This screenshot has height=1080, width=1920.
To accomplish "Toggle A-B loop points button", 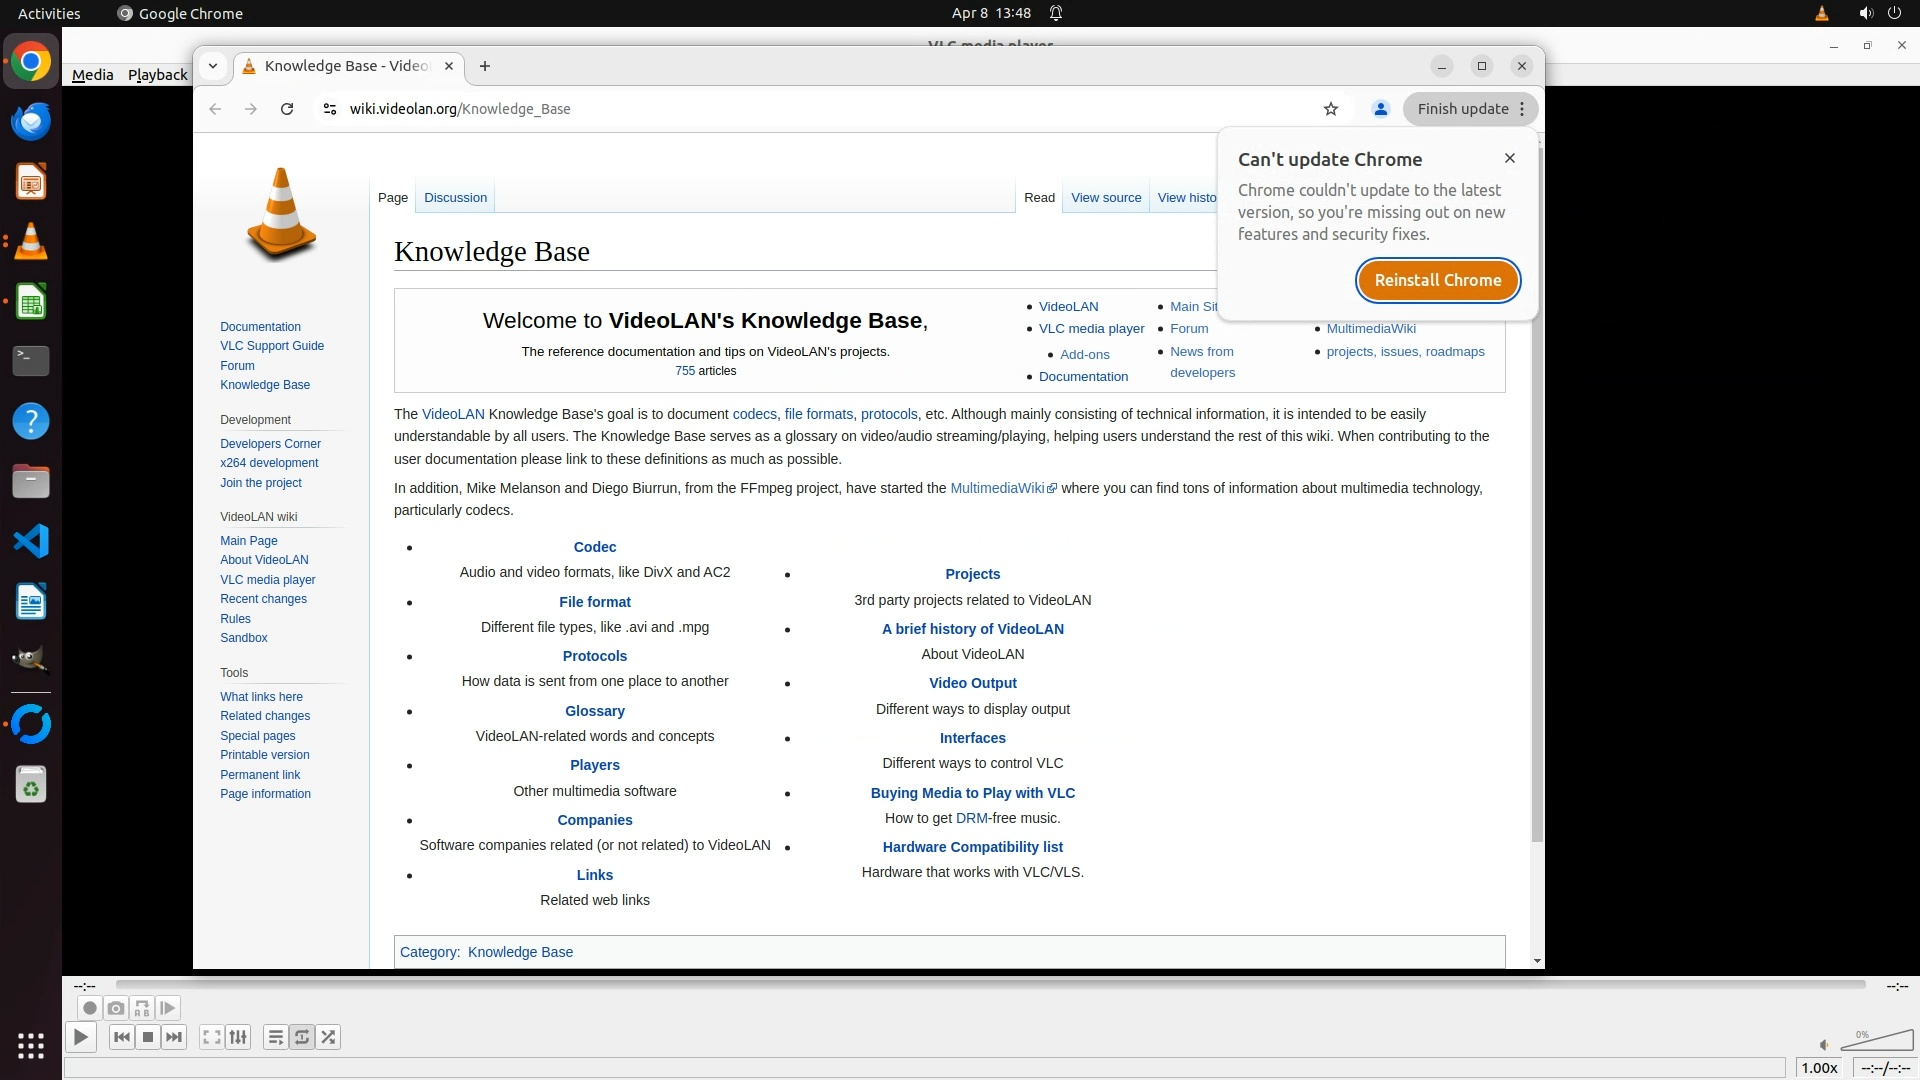I will (142, 1008).
